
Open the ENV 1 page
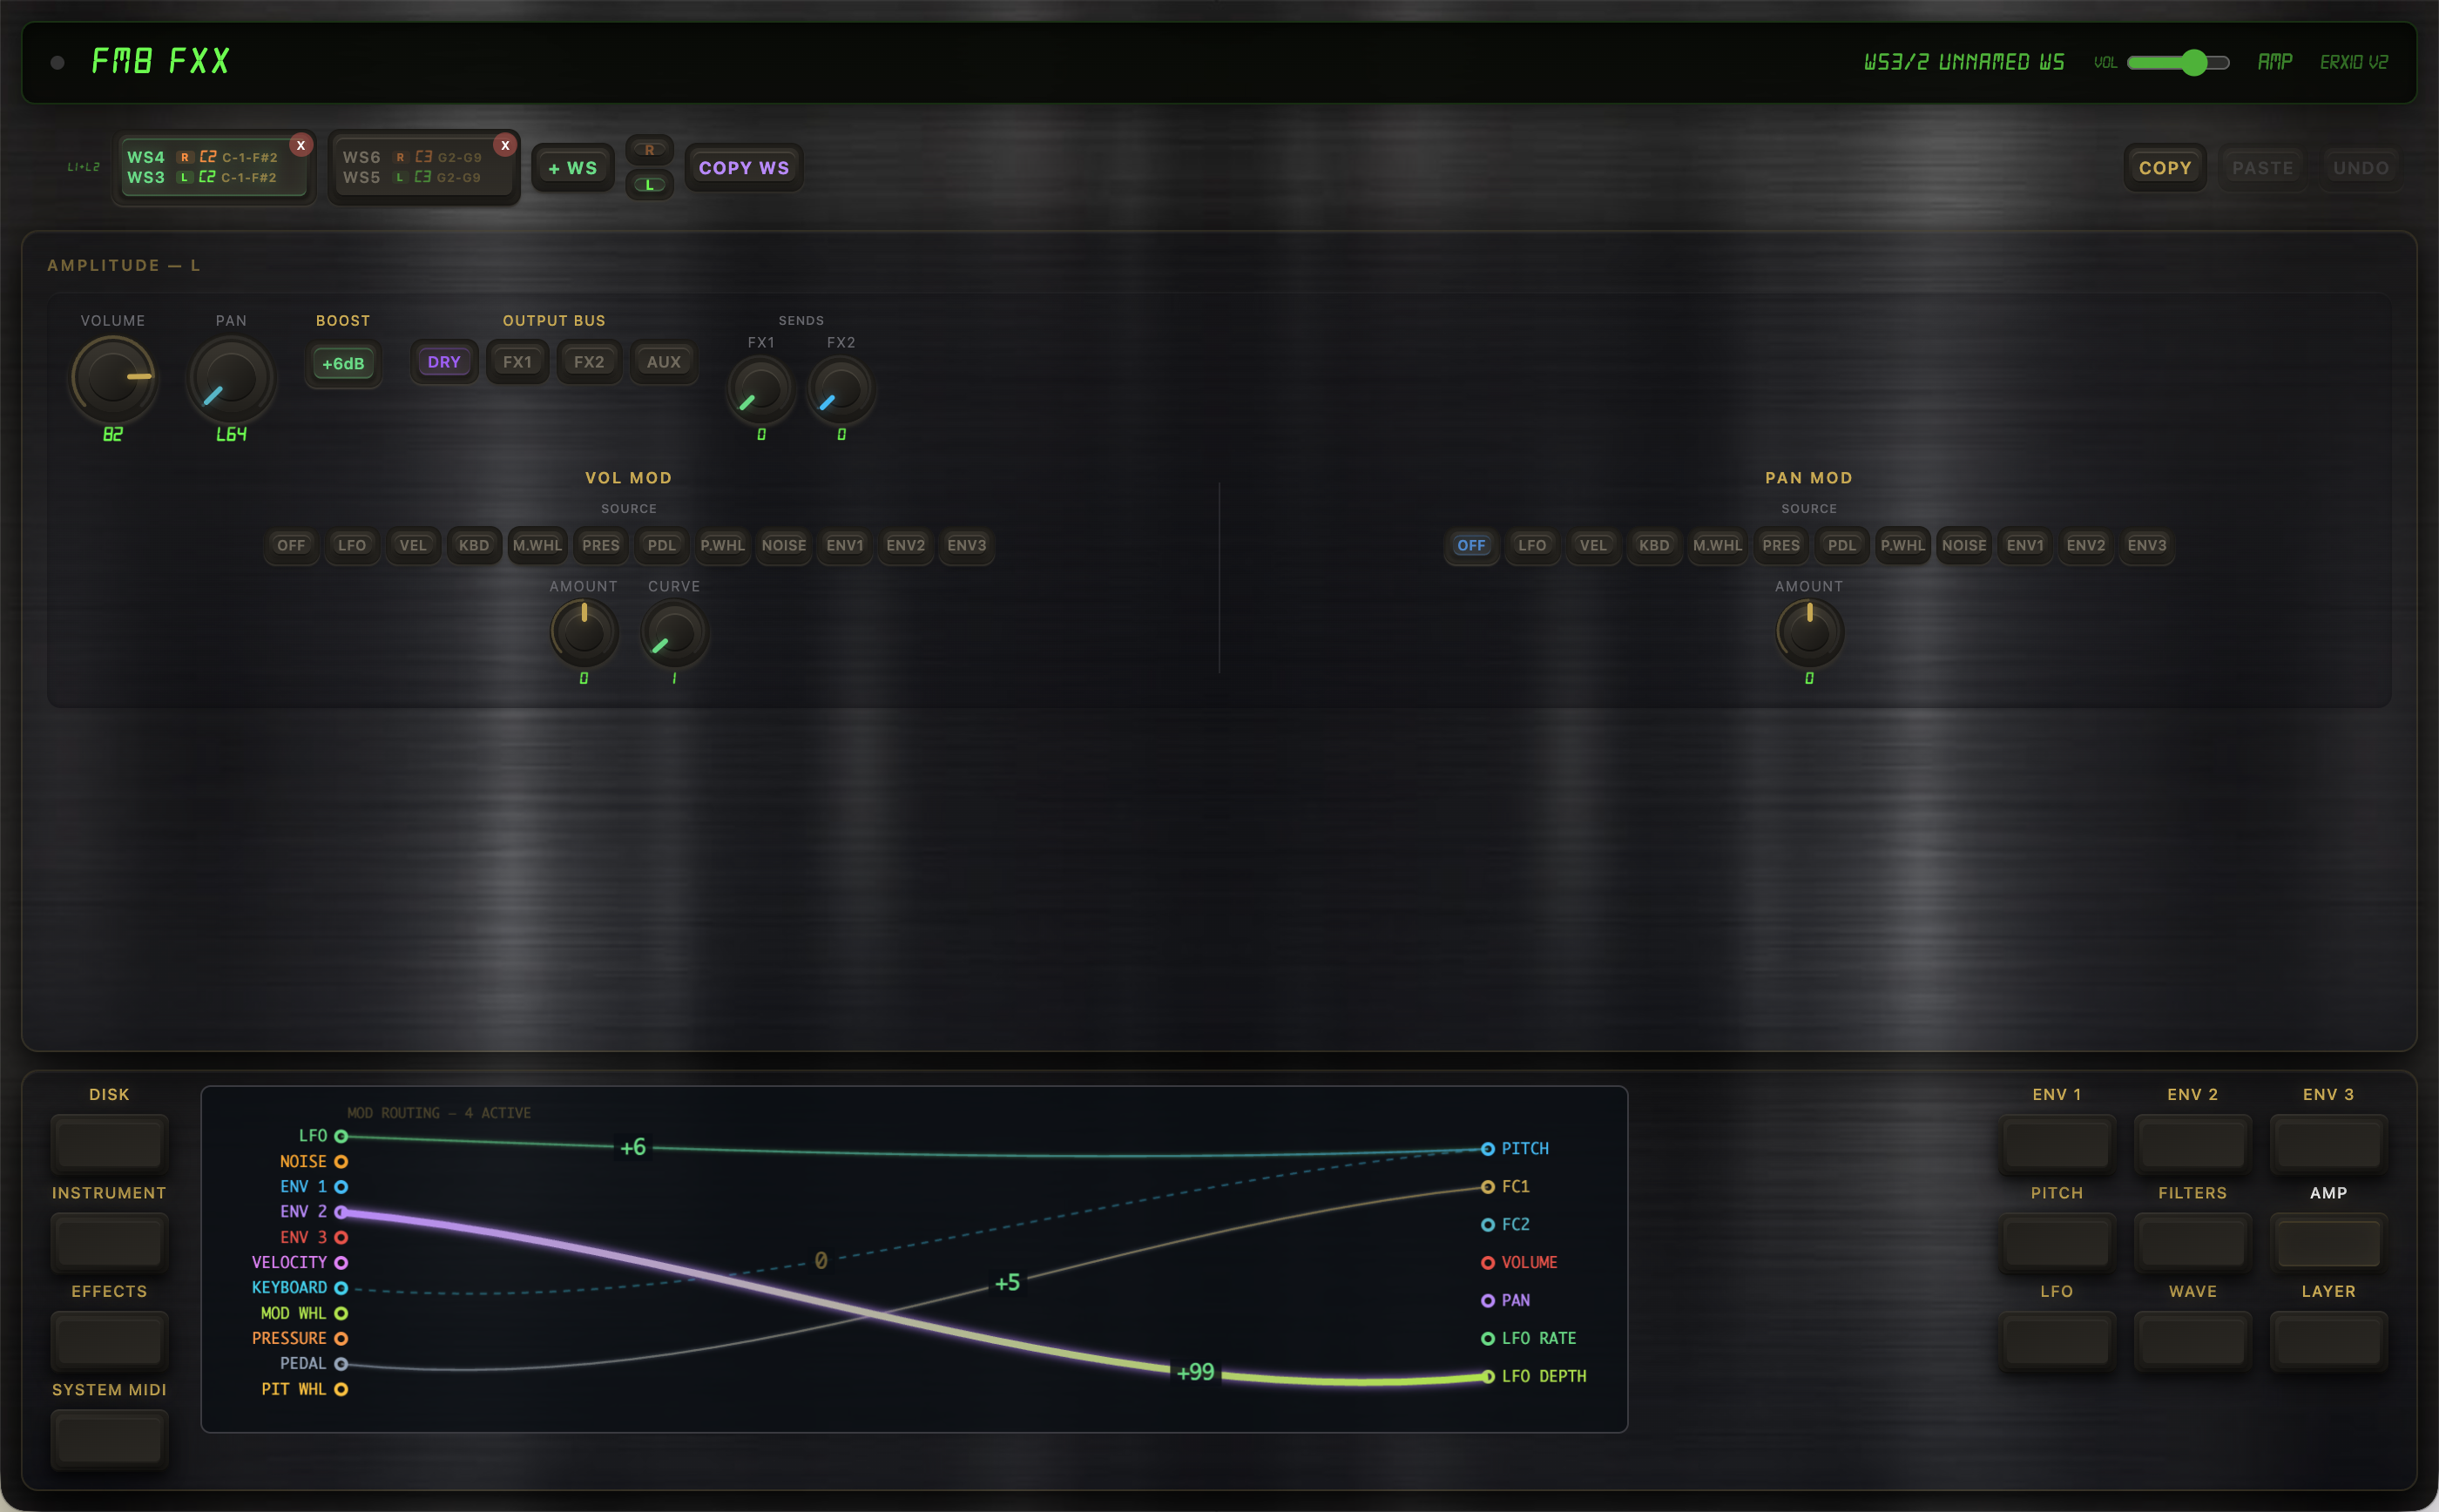[2056, 1143]
